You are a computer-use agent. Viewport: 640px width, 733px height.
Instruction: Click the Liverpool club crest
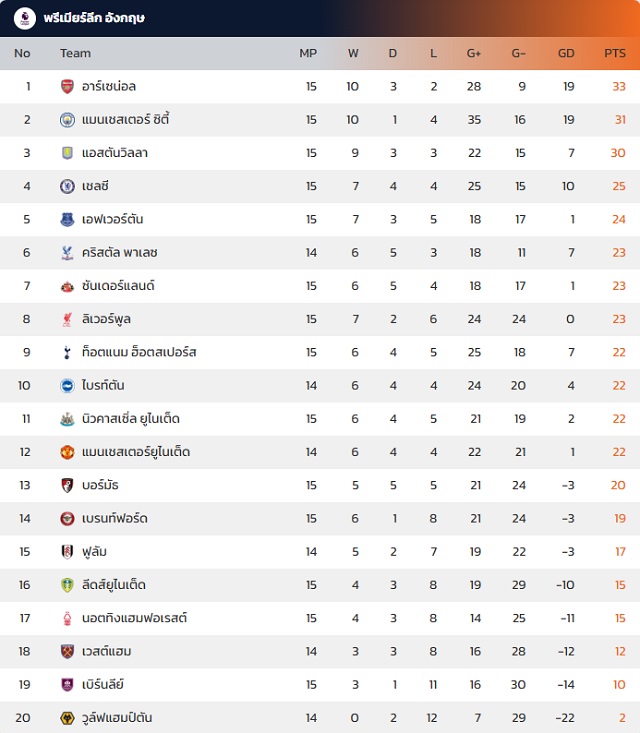(67, 319)
